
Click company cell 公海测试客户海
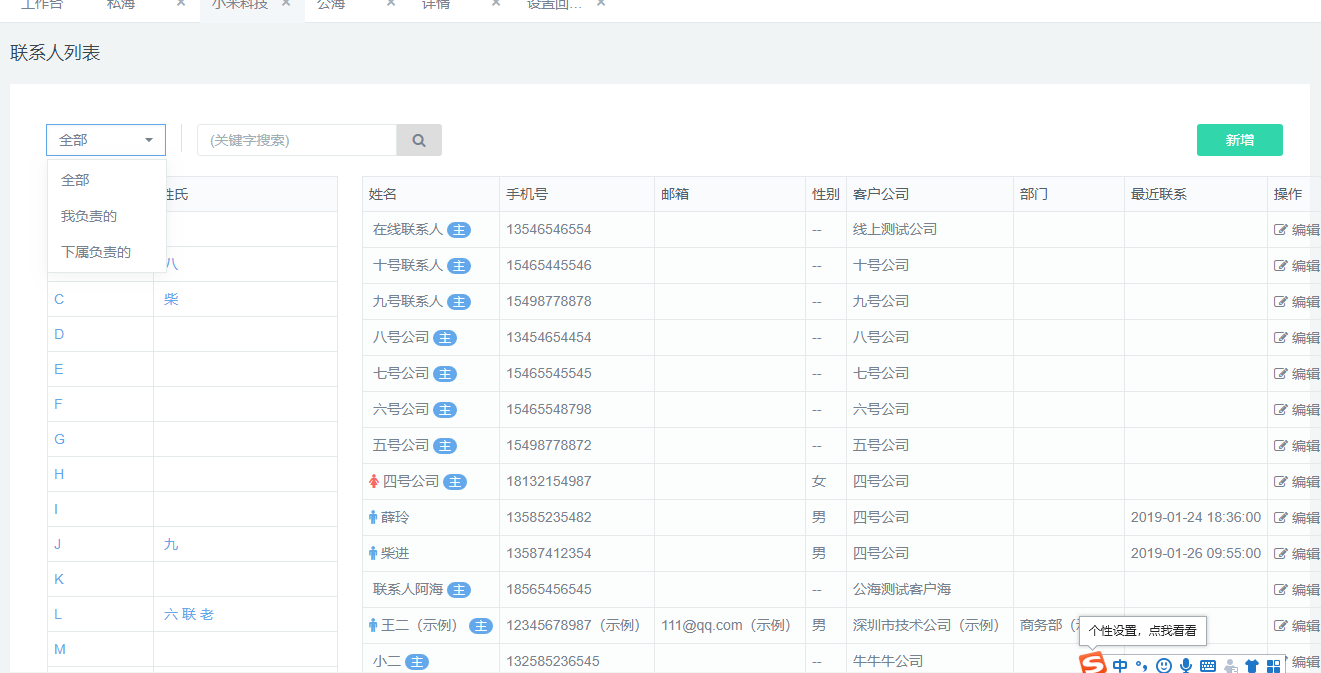[x=902, y=589]
